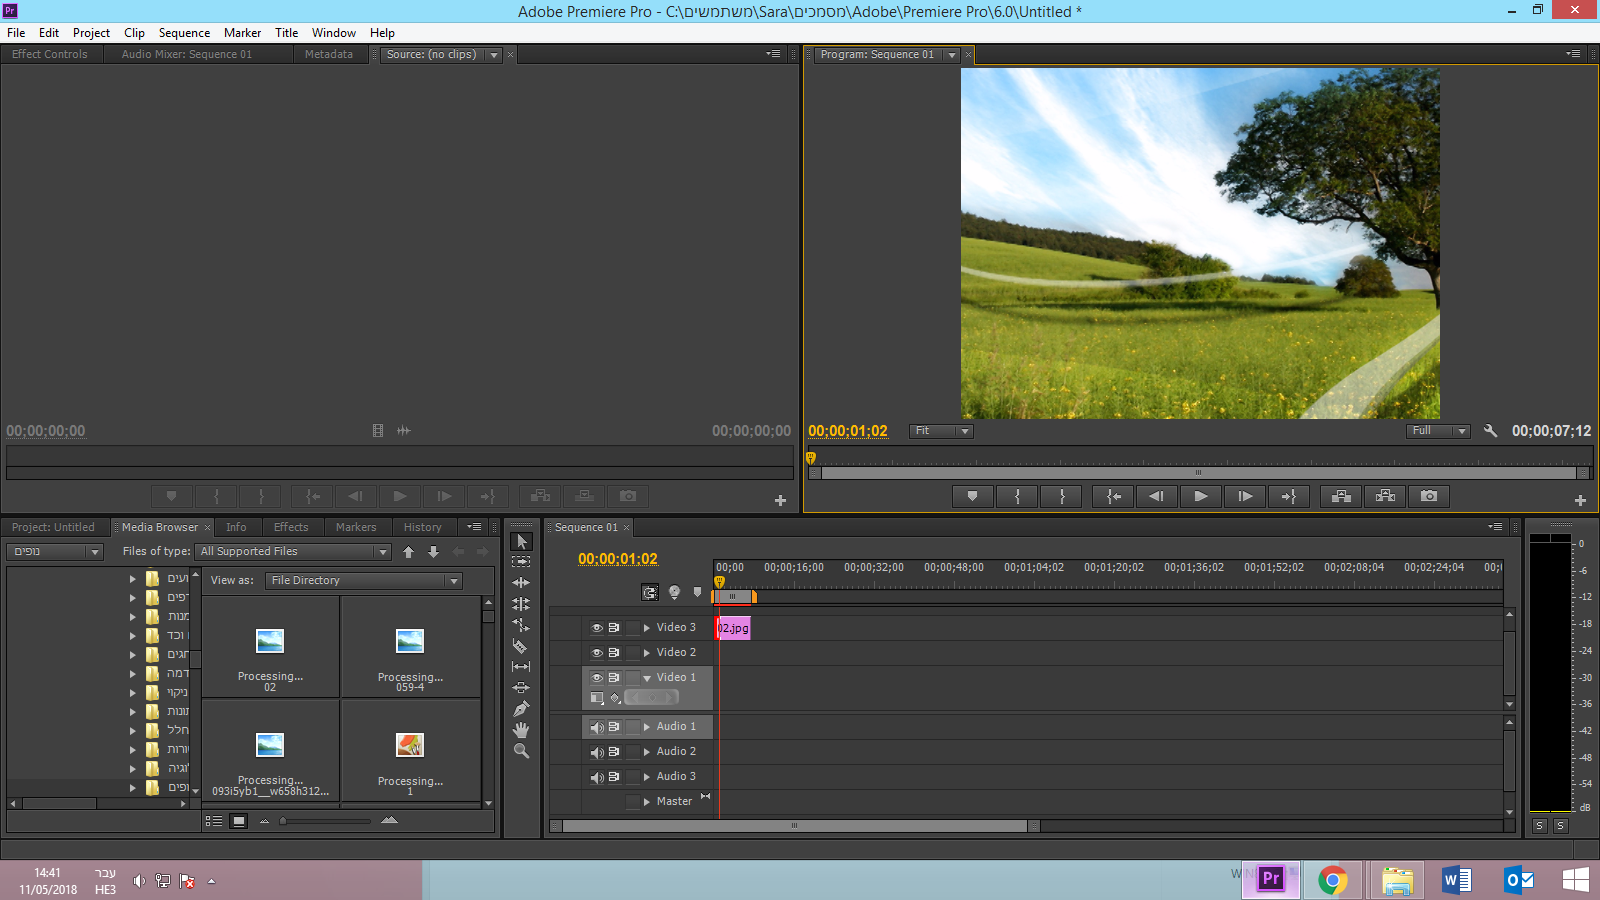Toggle Snap magnet icon in timeline

[650, 593]
